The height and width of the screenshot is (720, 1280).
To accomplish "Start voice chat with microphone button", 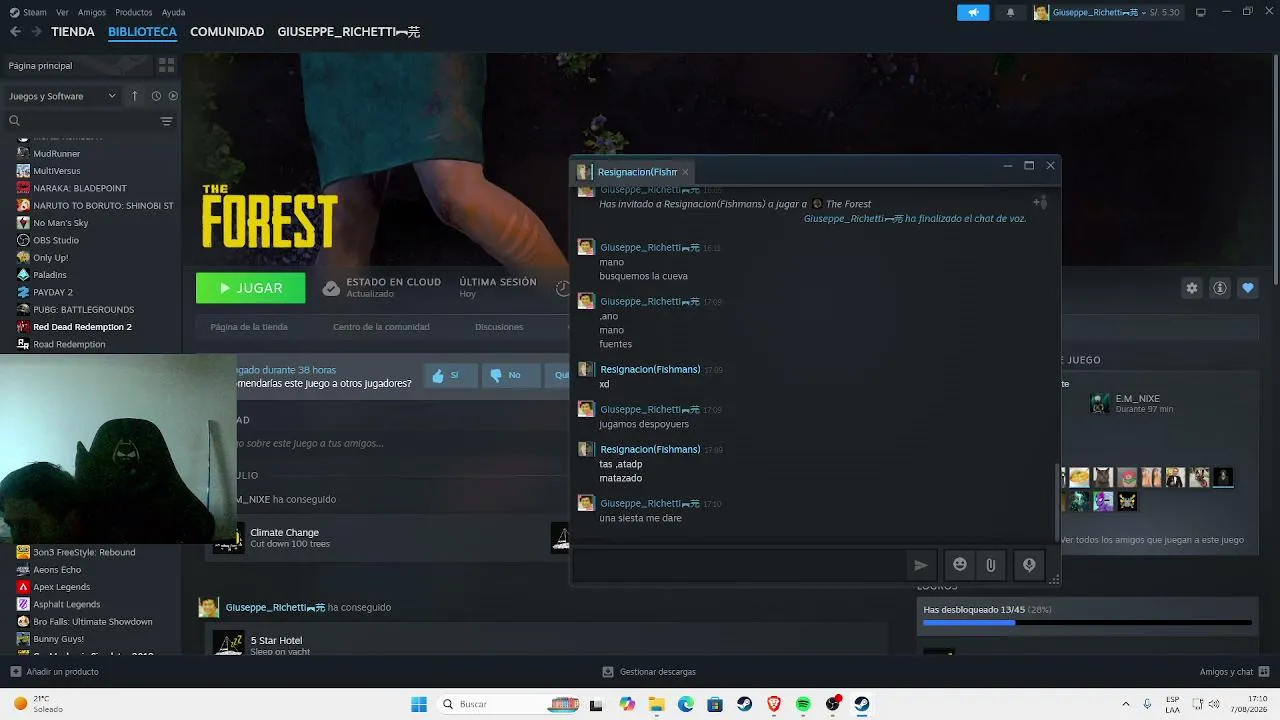I will click(1029, 565).
